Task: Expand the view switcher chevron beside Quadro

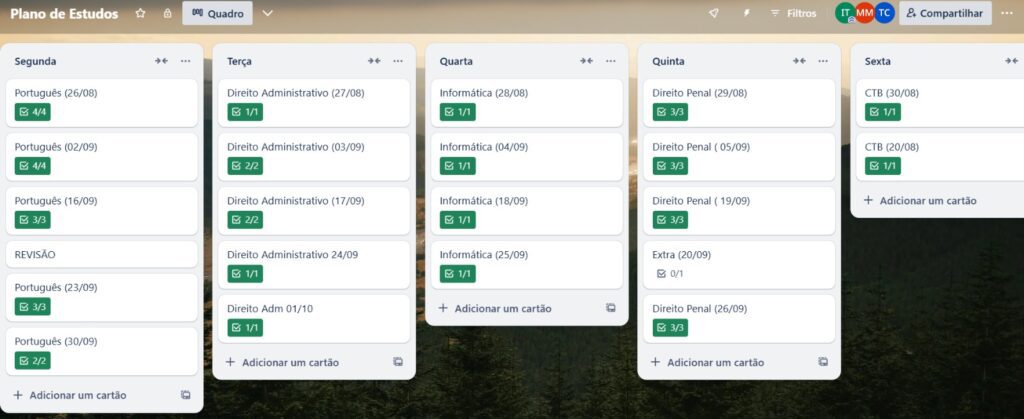Action: click(267, 14)
